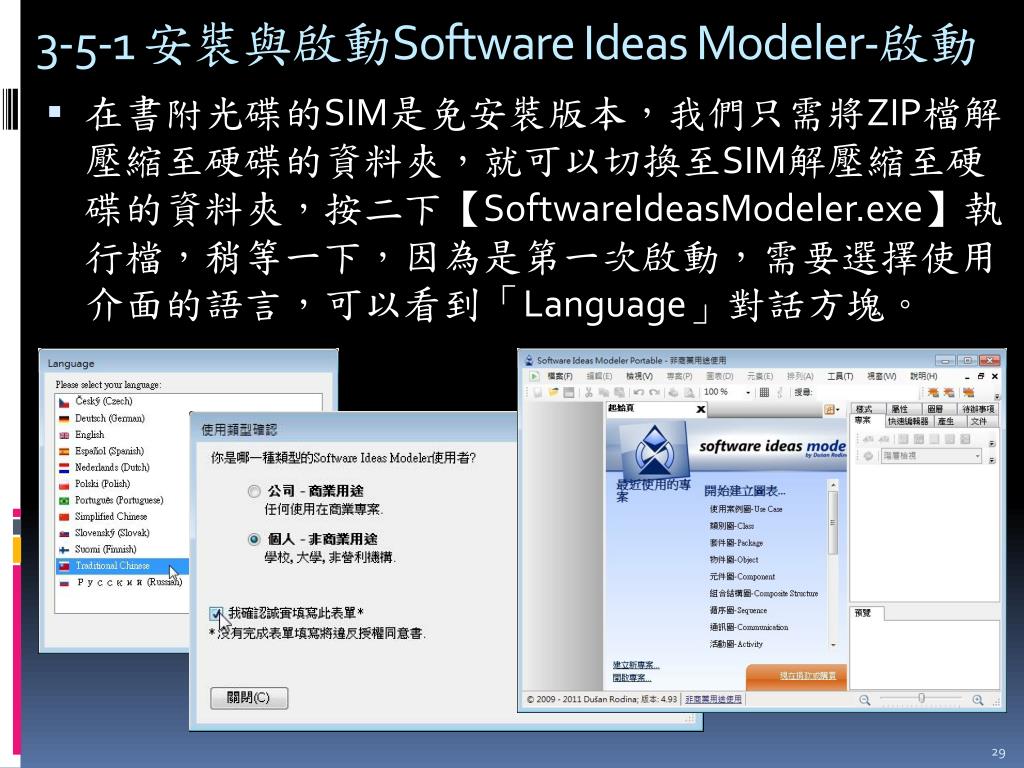Click 元件圖-Component diagram entry

742,577
